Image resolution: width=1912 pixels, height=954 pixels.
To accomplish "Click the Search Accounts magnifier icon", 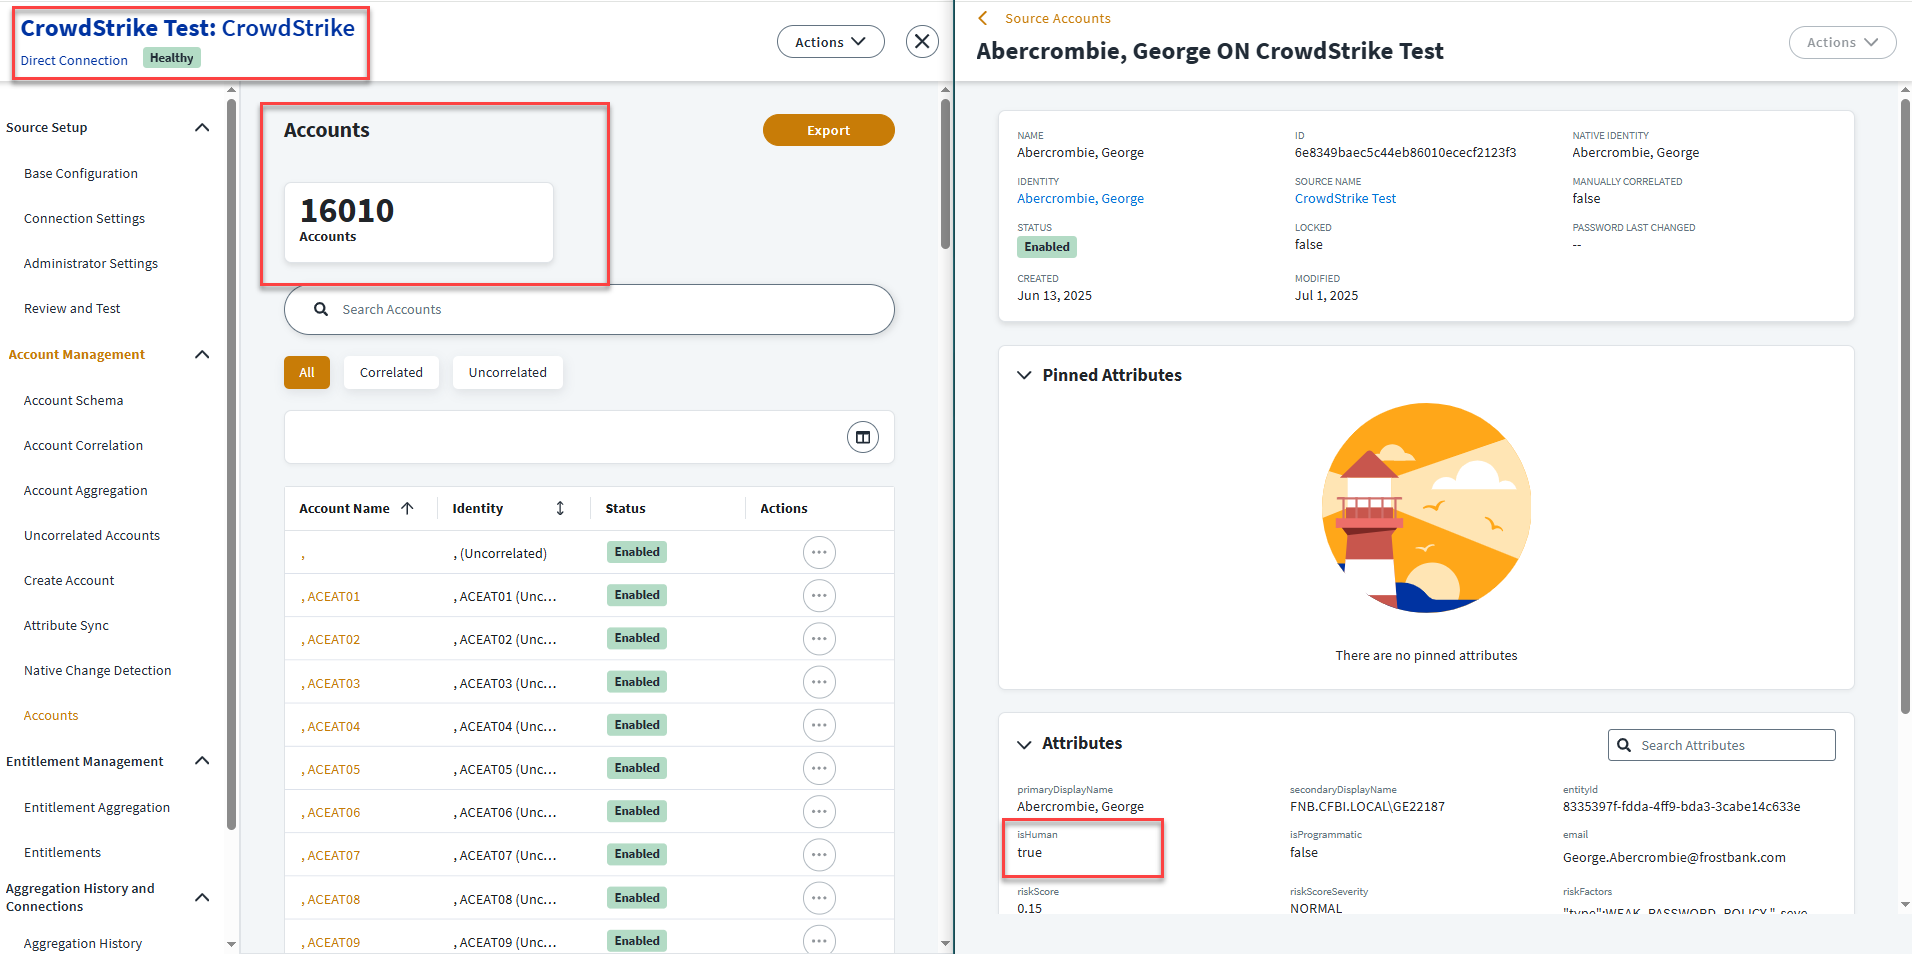I will coord(321,309).
